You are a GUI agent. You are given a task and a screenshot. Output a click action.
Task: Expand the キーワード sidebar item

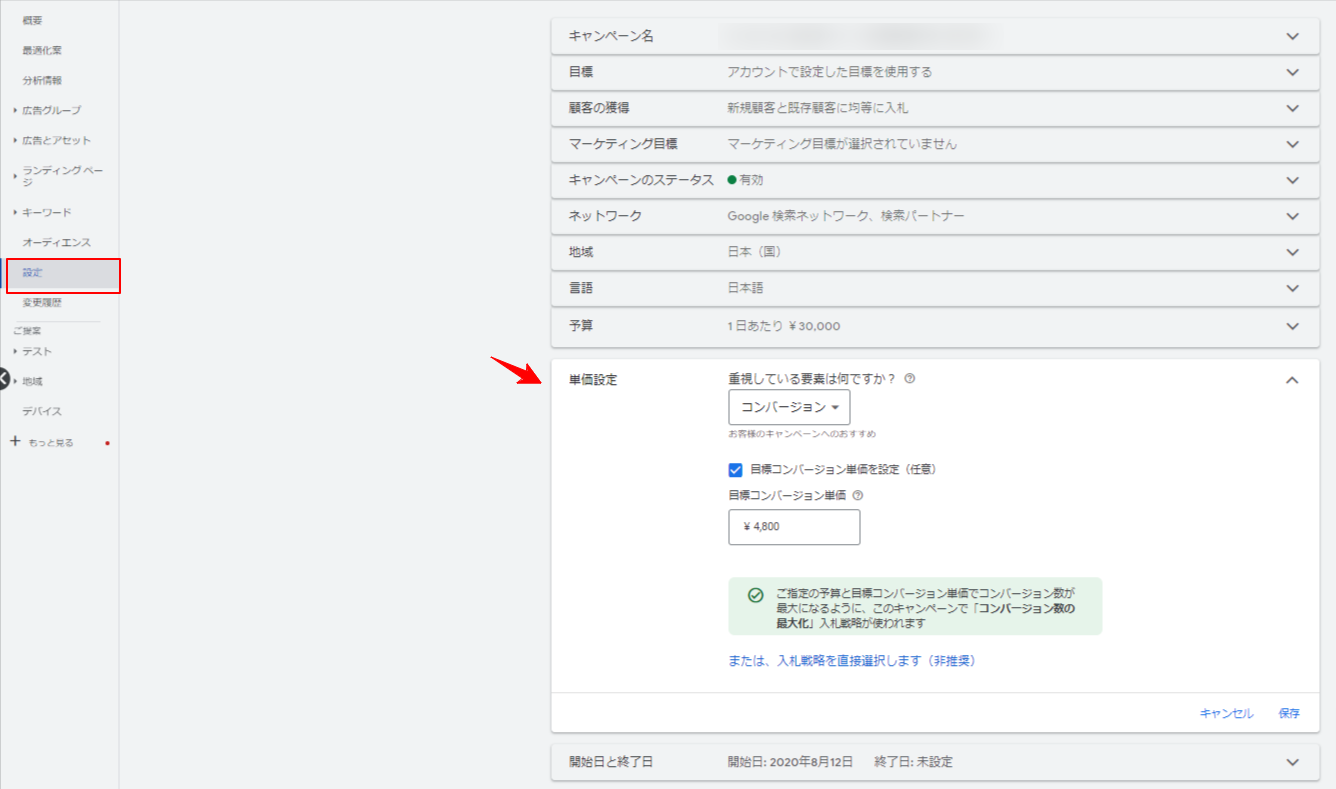point(15,212)
